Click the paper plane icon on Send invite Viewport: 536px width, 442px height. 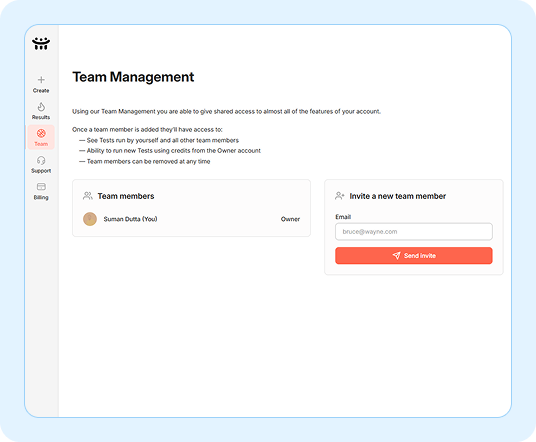pos(397,256)
